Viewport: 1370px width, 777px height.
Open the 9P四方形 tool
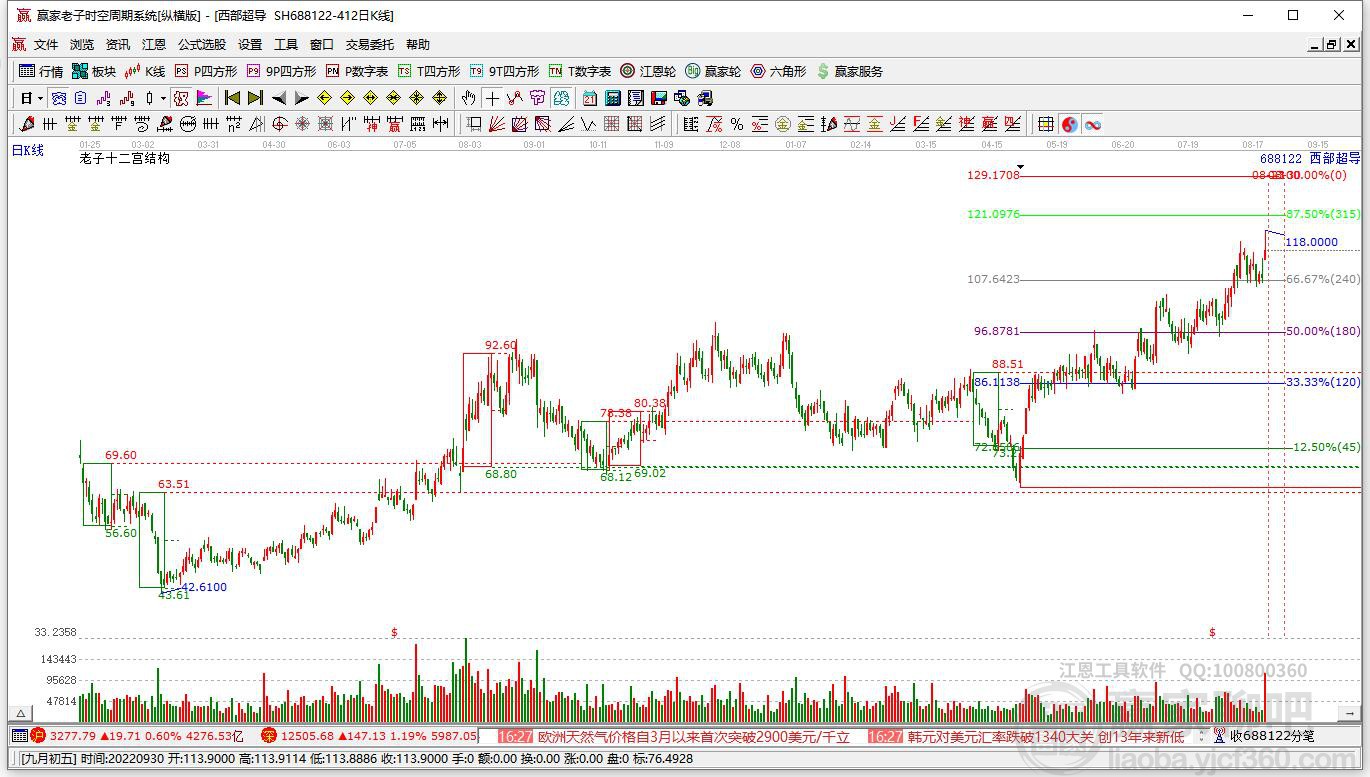[281, 71]
